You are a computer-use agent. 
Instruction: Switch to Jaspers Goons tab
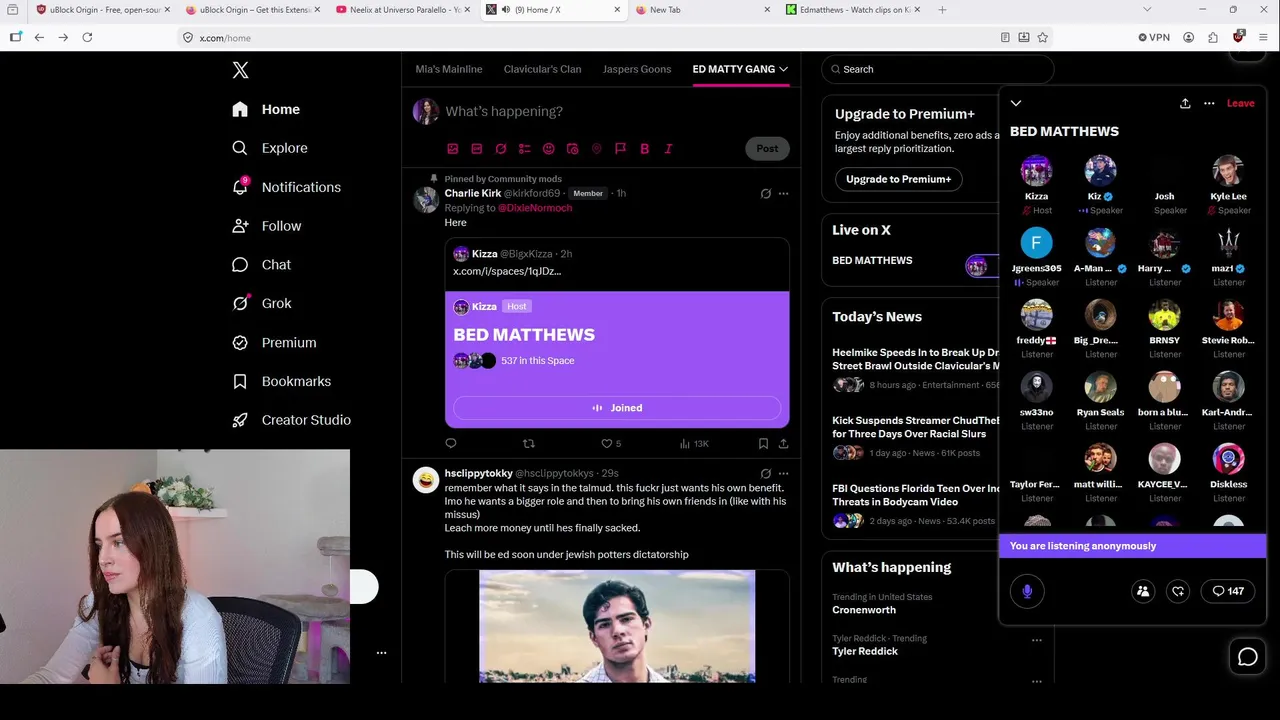[x=637, y=69]
